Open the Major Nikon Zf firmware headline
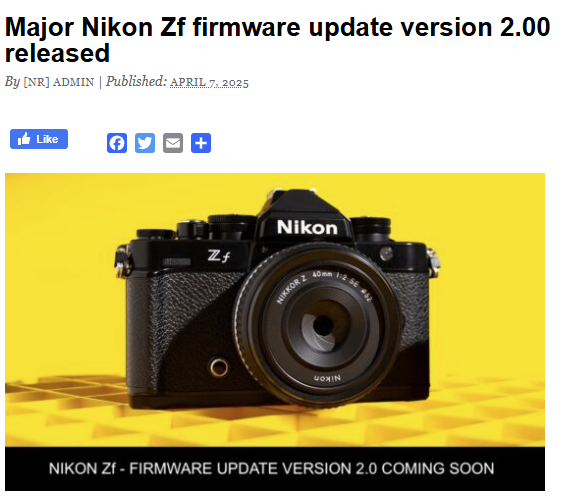Viewport: 577px width, 498px height. tap(277, 40)
